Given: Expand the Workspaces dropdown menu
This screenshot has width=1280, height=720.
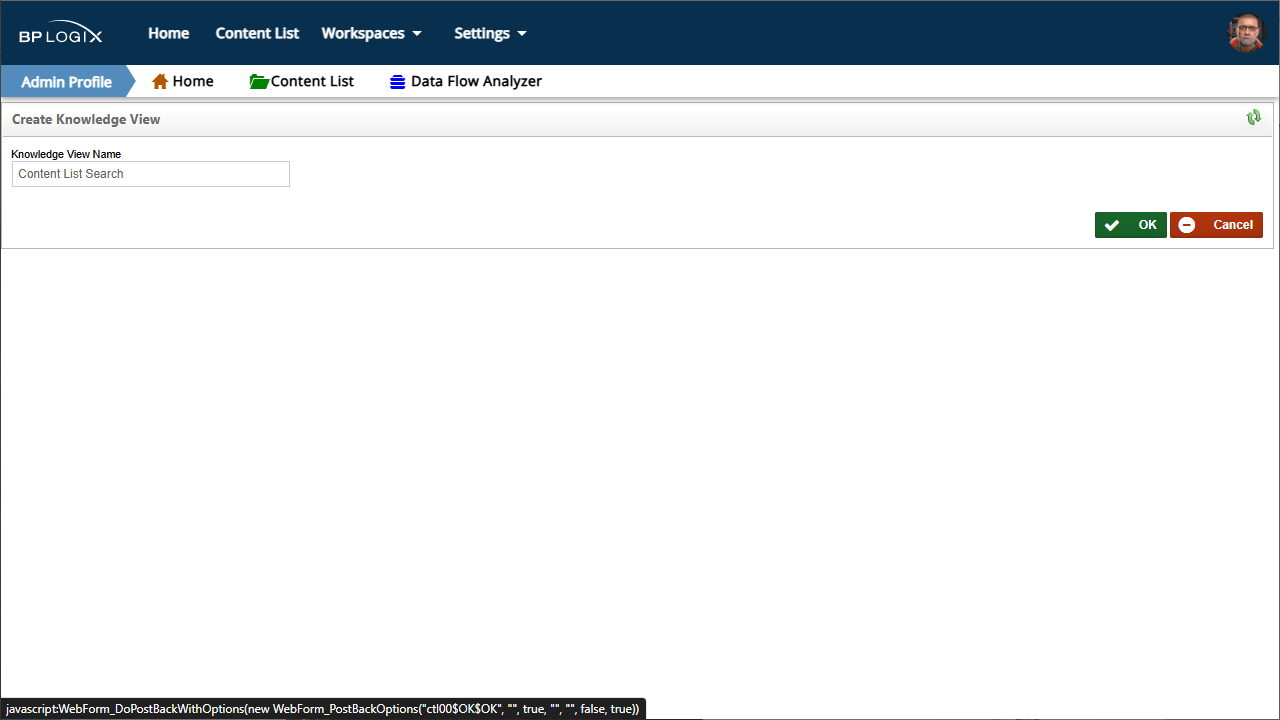Looking at the screenshot, I should pyautogui.click(x=371, y=33).
